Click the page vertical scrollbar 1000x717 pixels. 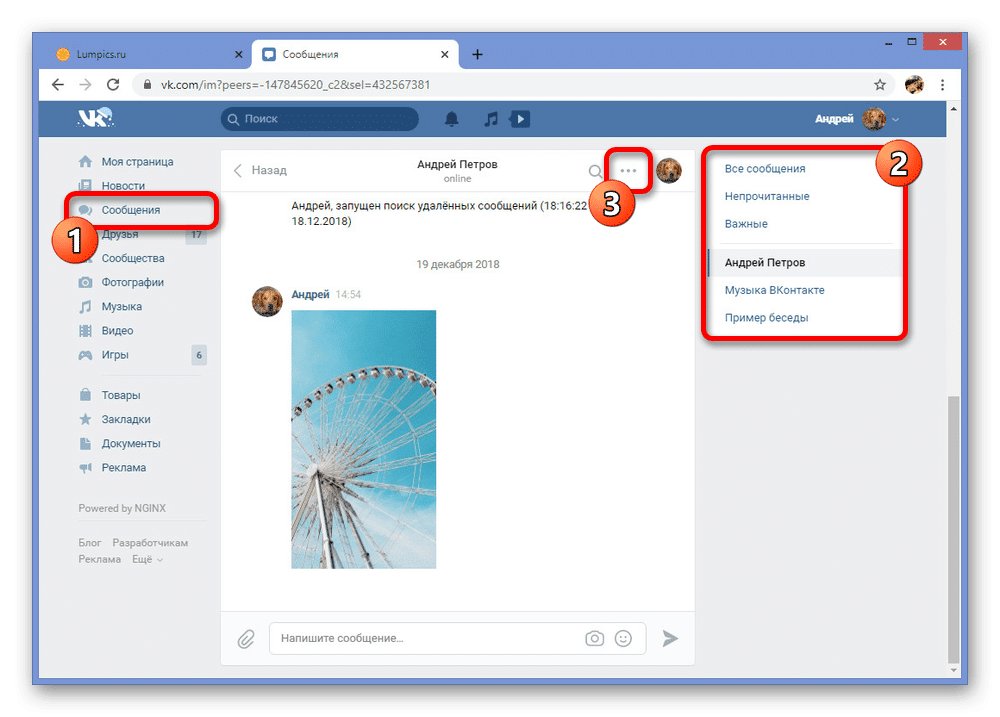[953, 530]
